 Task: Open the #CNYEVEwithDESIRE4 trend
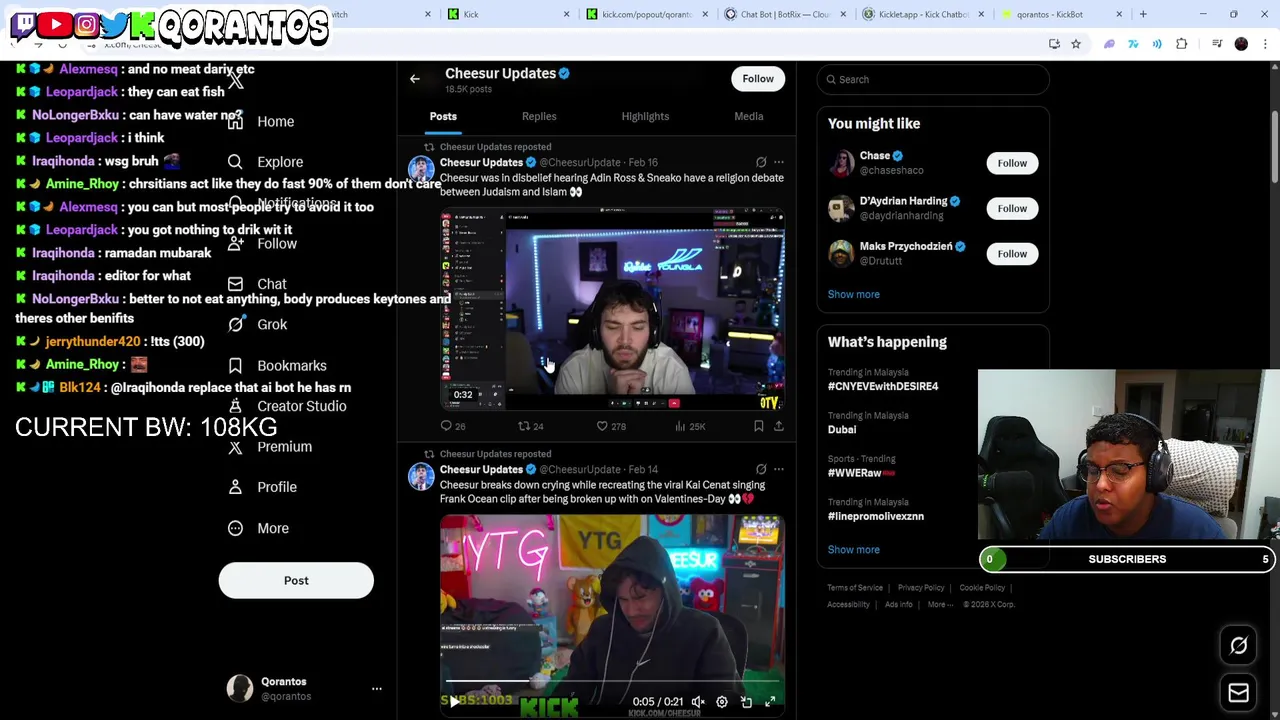[x=883, y=386]
